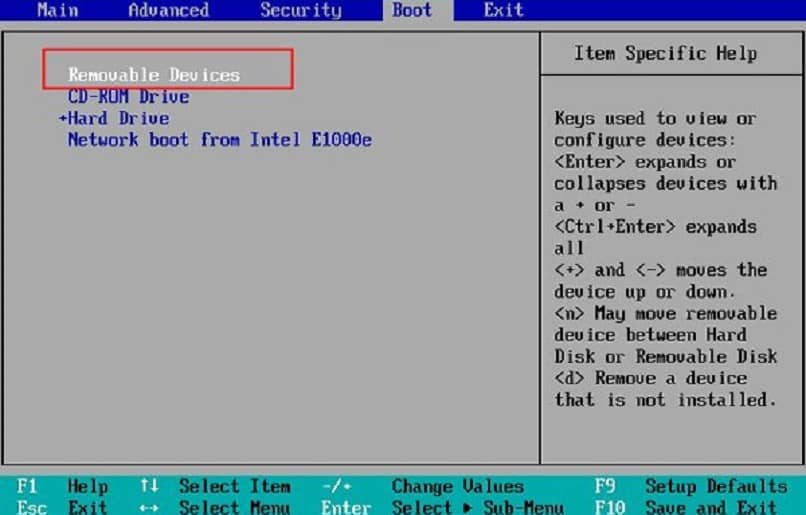Select Network boot from Intel E1000e

pyautogui.click(x=220, y=140)
